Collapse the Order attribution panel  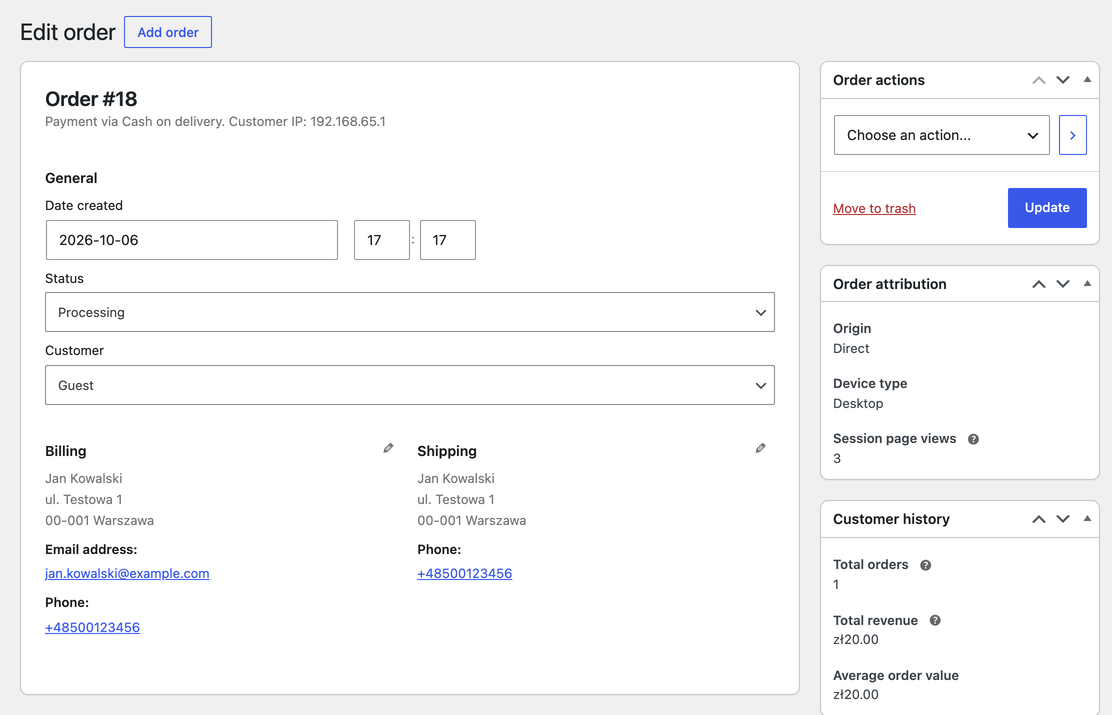[1087, 283]
